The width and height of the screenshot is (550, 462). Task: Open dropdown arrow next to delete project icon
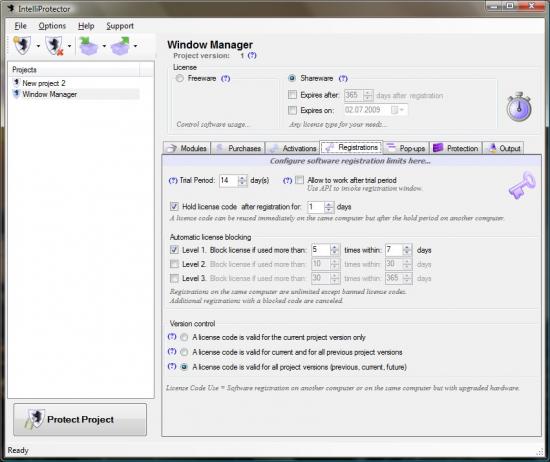coord(69,46)
